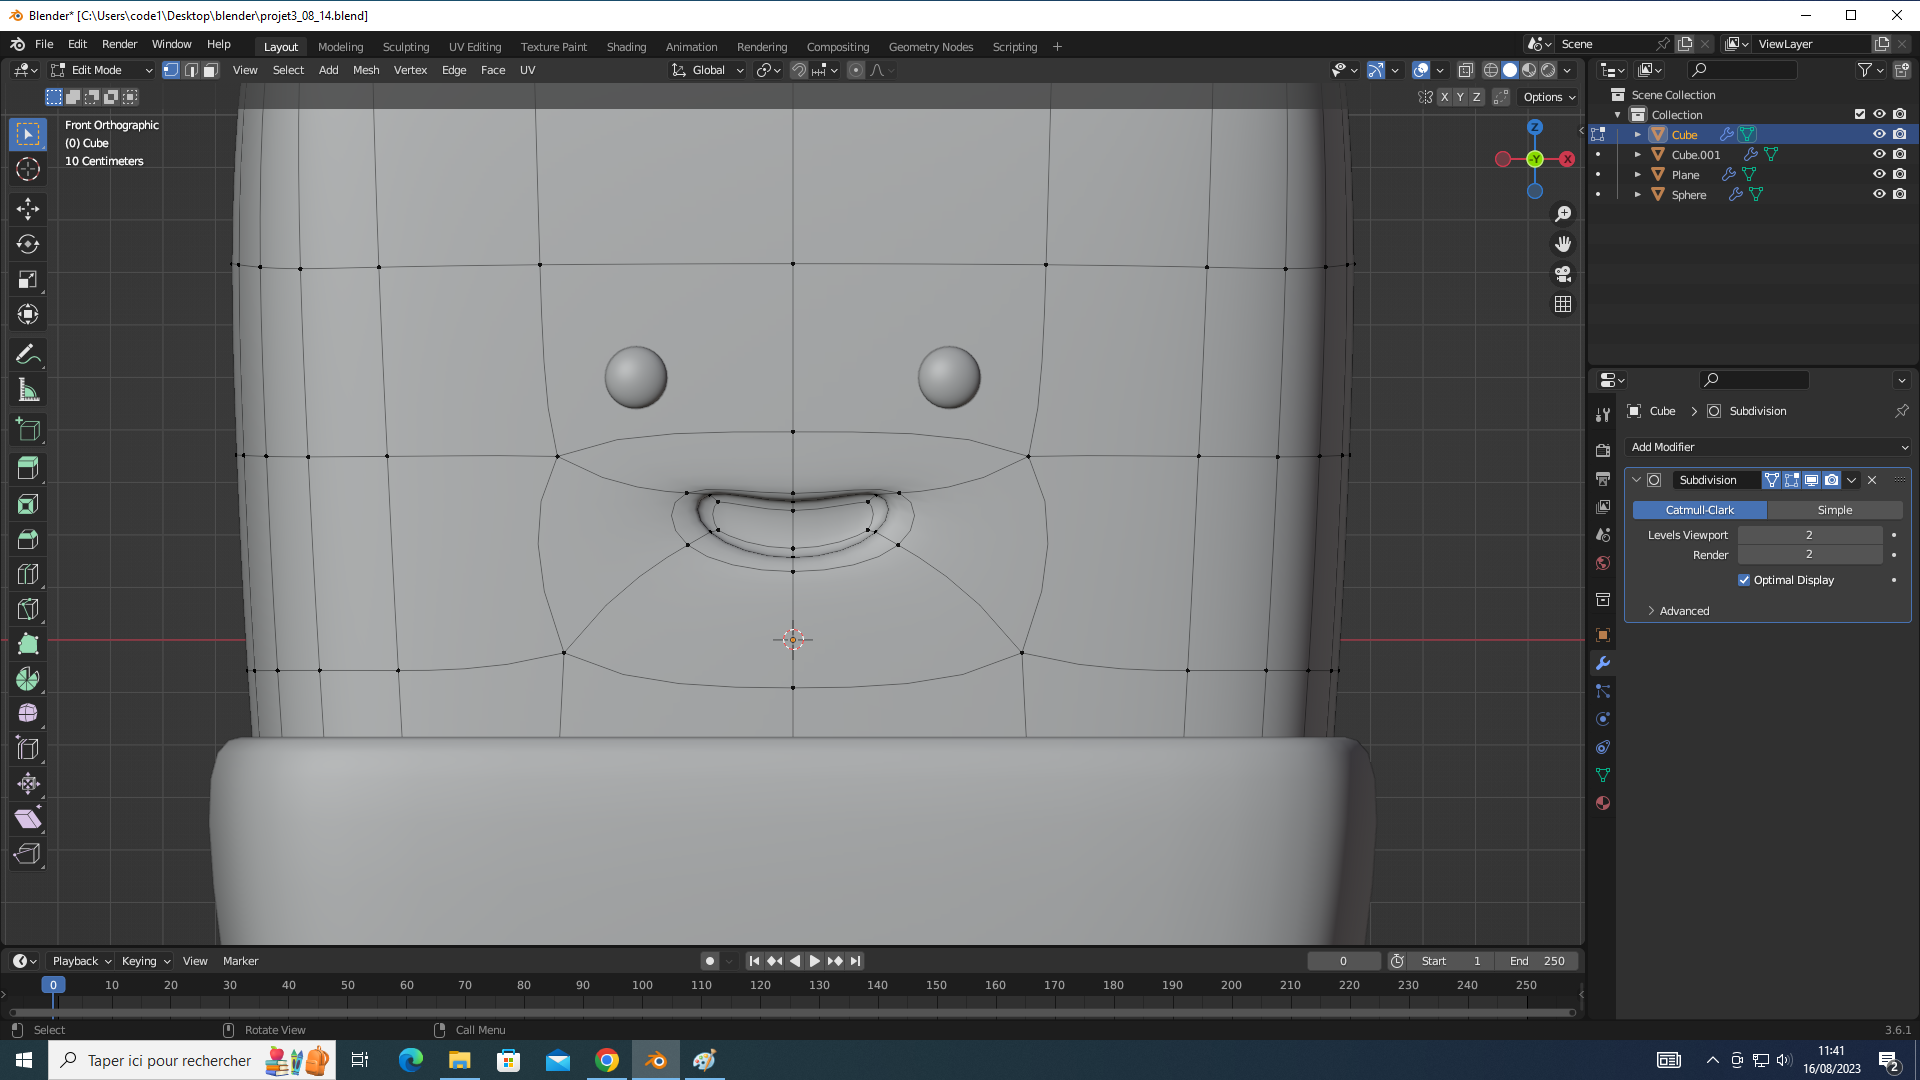Select the Scale tool
Viewport: 1920px width, 1080px height.
tap(28, 279)
